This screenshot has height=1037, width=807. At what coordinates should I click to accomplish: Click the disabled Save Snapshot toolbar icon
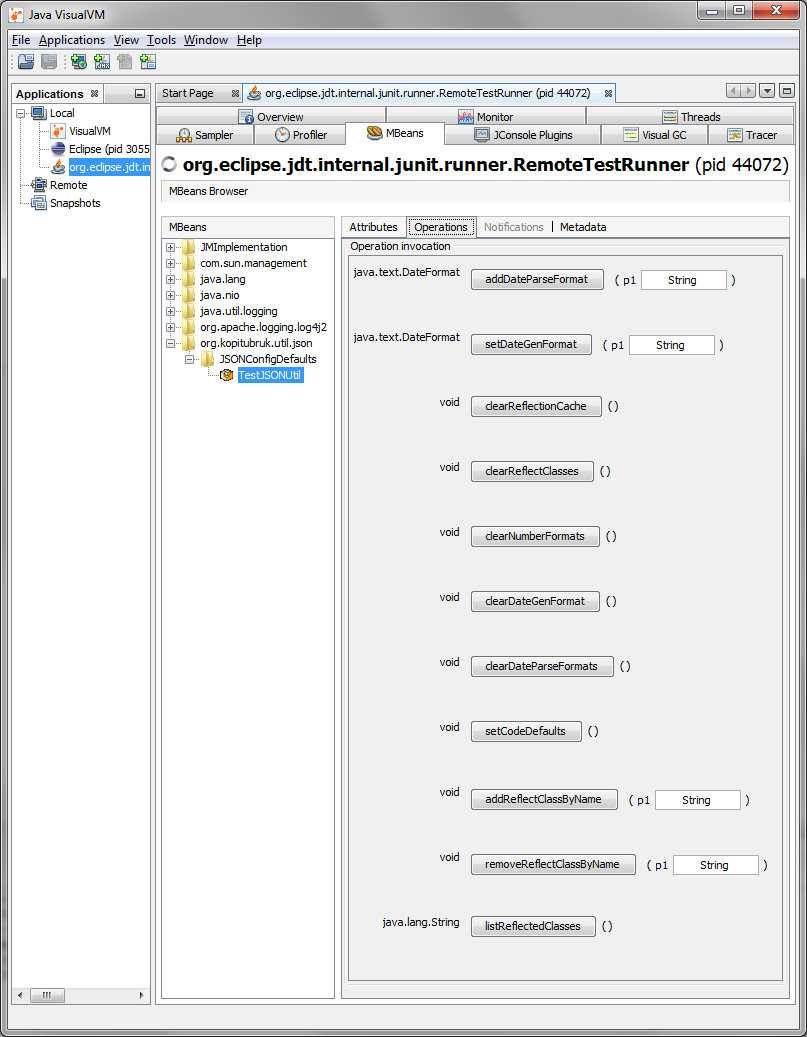(x=49, y=62)
